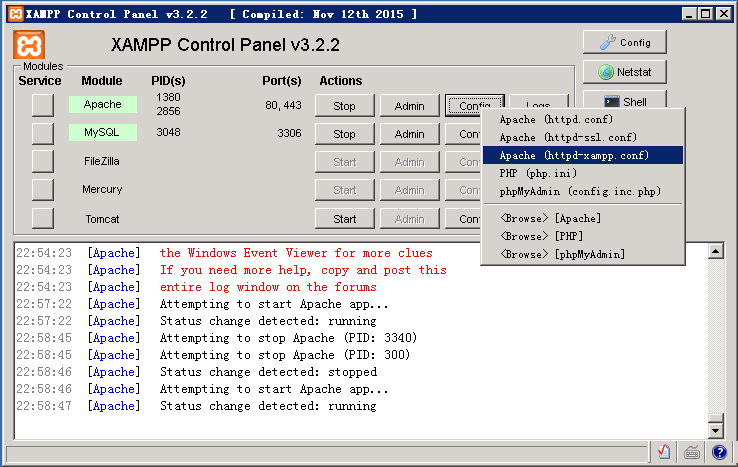Click log line 'stop Apache (PID: 300)'
The width and height of the screenshot is (738, 467).
pyautogui.click(x=285, y=355)
